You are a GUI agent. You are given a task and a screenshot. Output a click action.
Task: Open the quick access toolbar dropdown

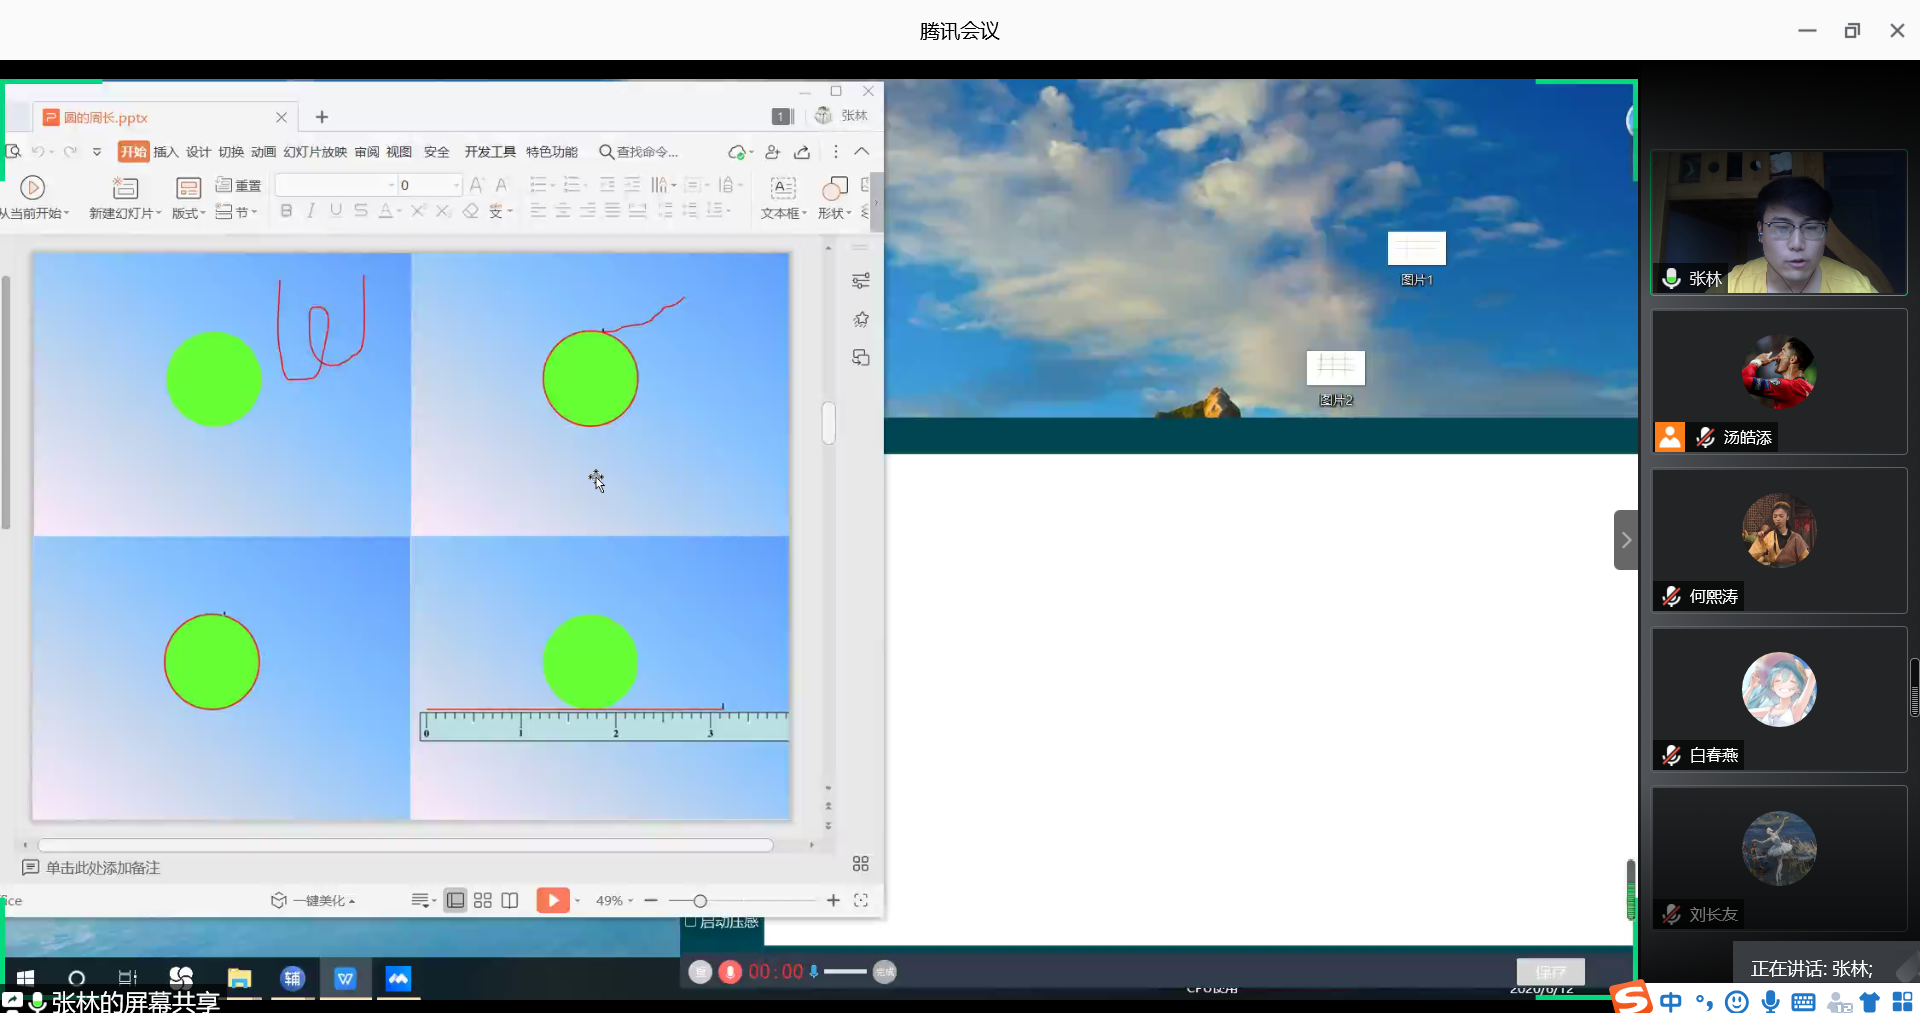pos(97,152)
